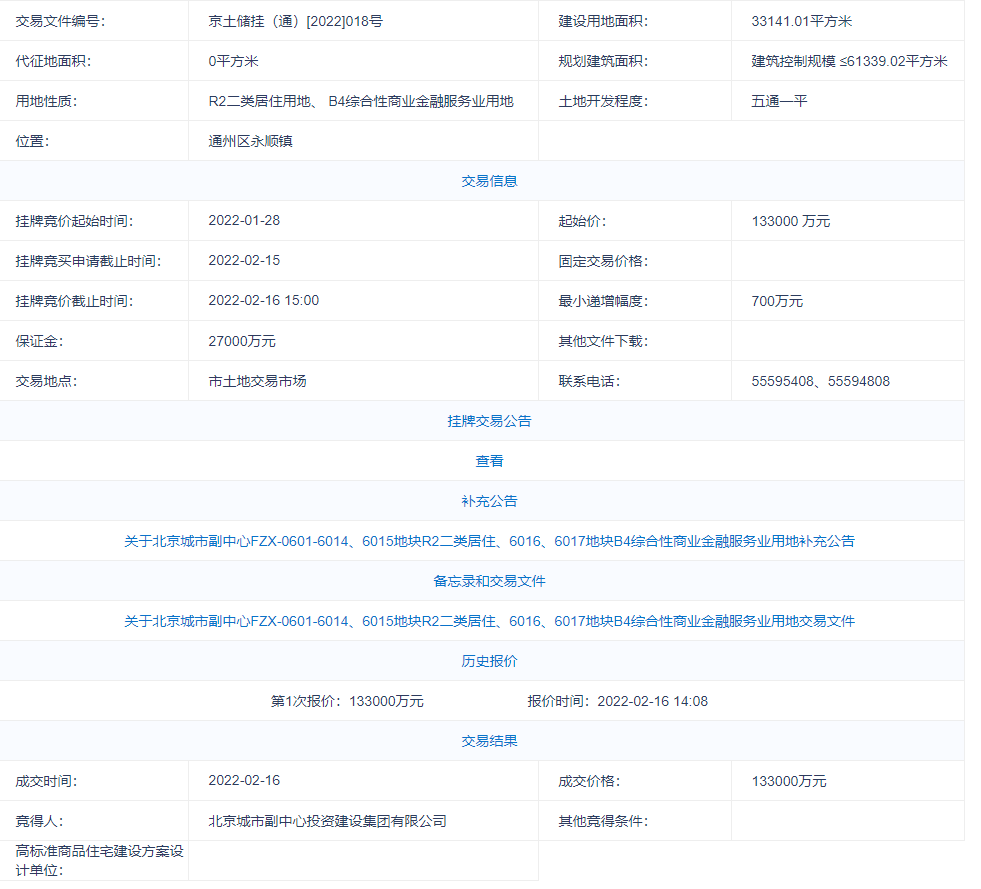This screenshot has height=889, width=981.
Task: Click the 土地开发程度 label
Action: coord(603,101)
